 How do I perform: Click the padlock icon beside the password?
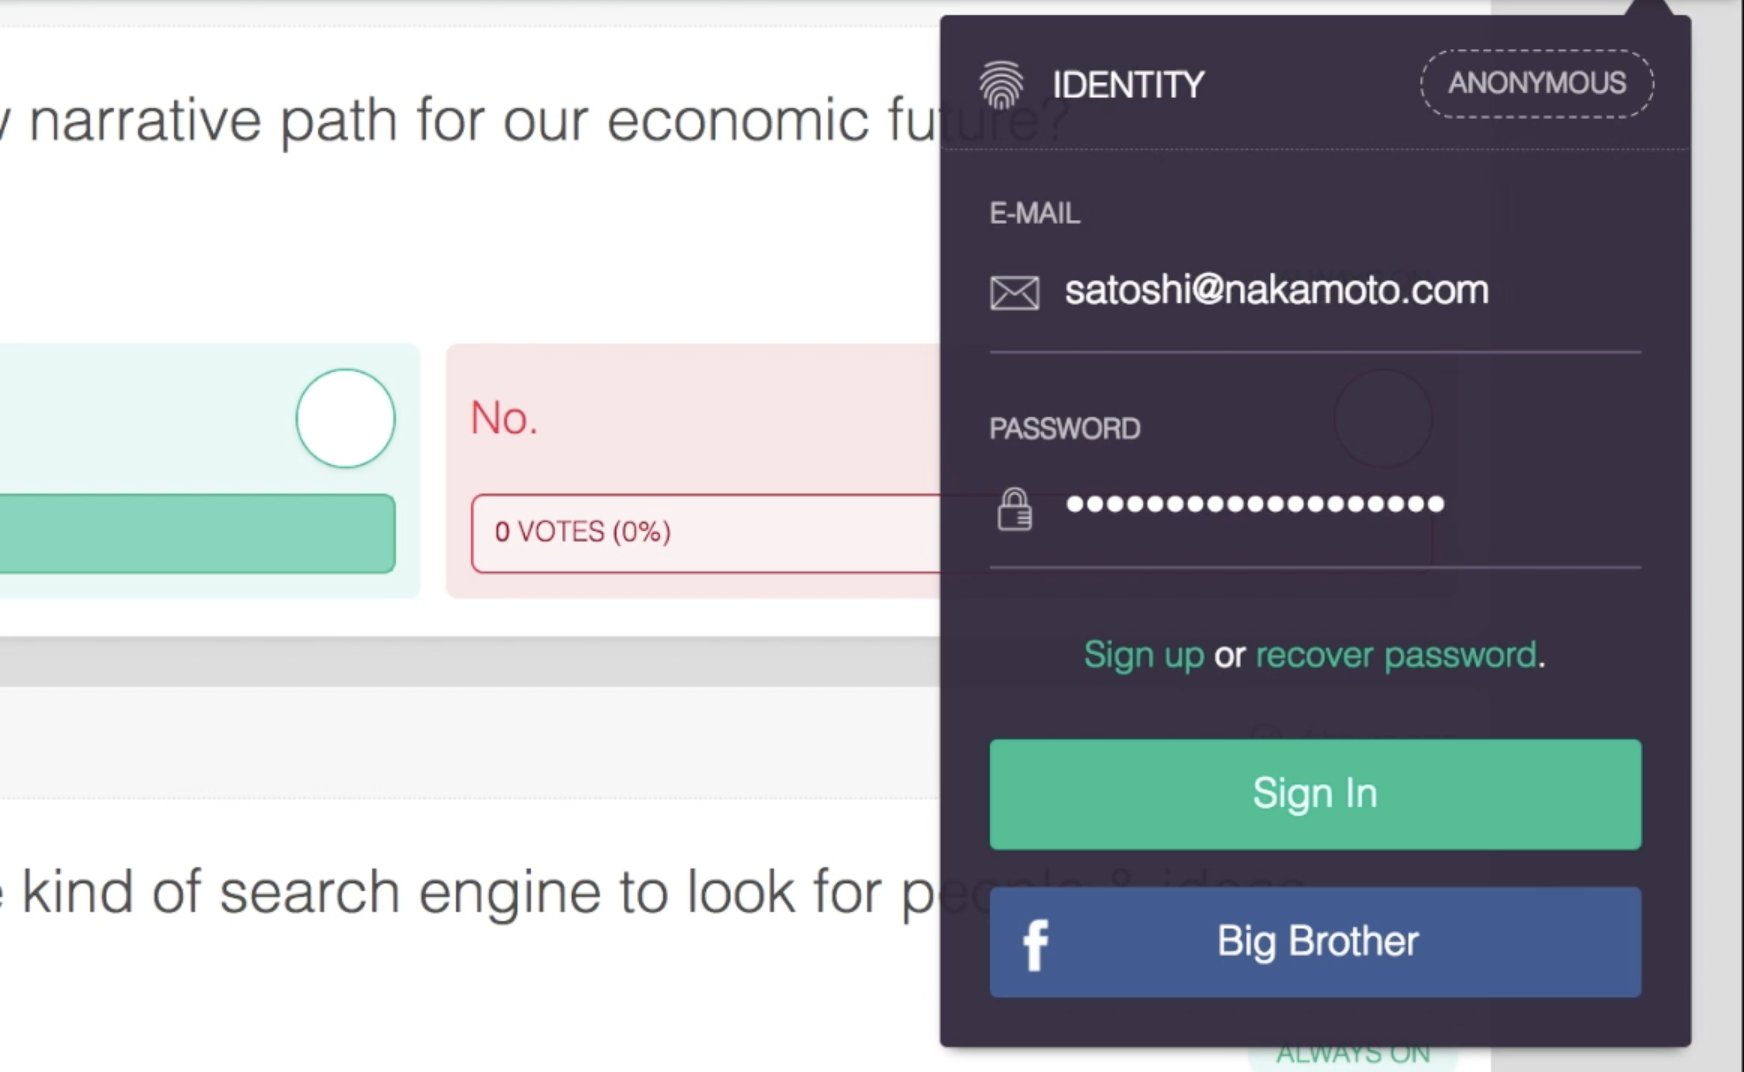click(1014, 509)
